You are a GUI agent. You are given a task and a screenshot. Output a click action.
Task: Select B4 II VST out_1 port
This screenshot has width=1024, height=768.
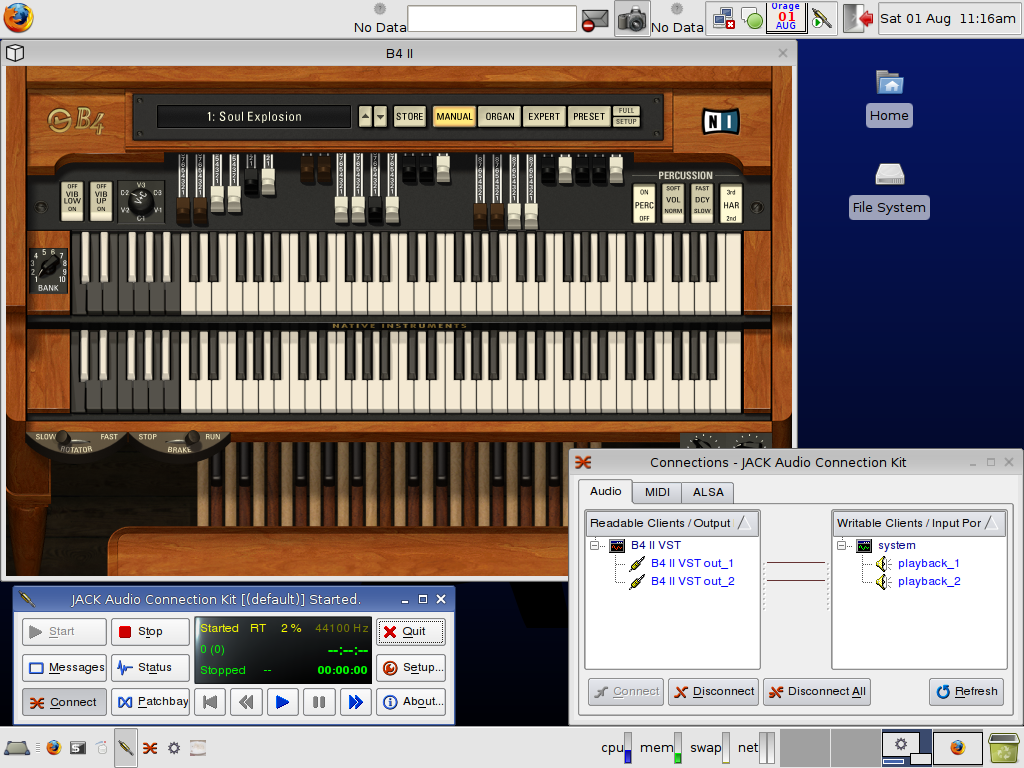[x=692, y=563]
